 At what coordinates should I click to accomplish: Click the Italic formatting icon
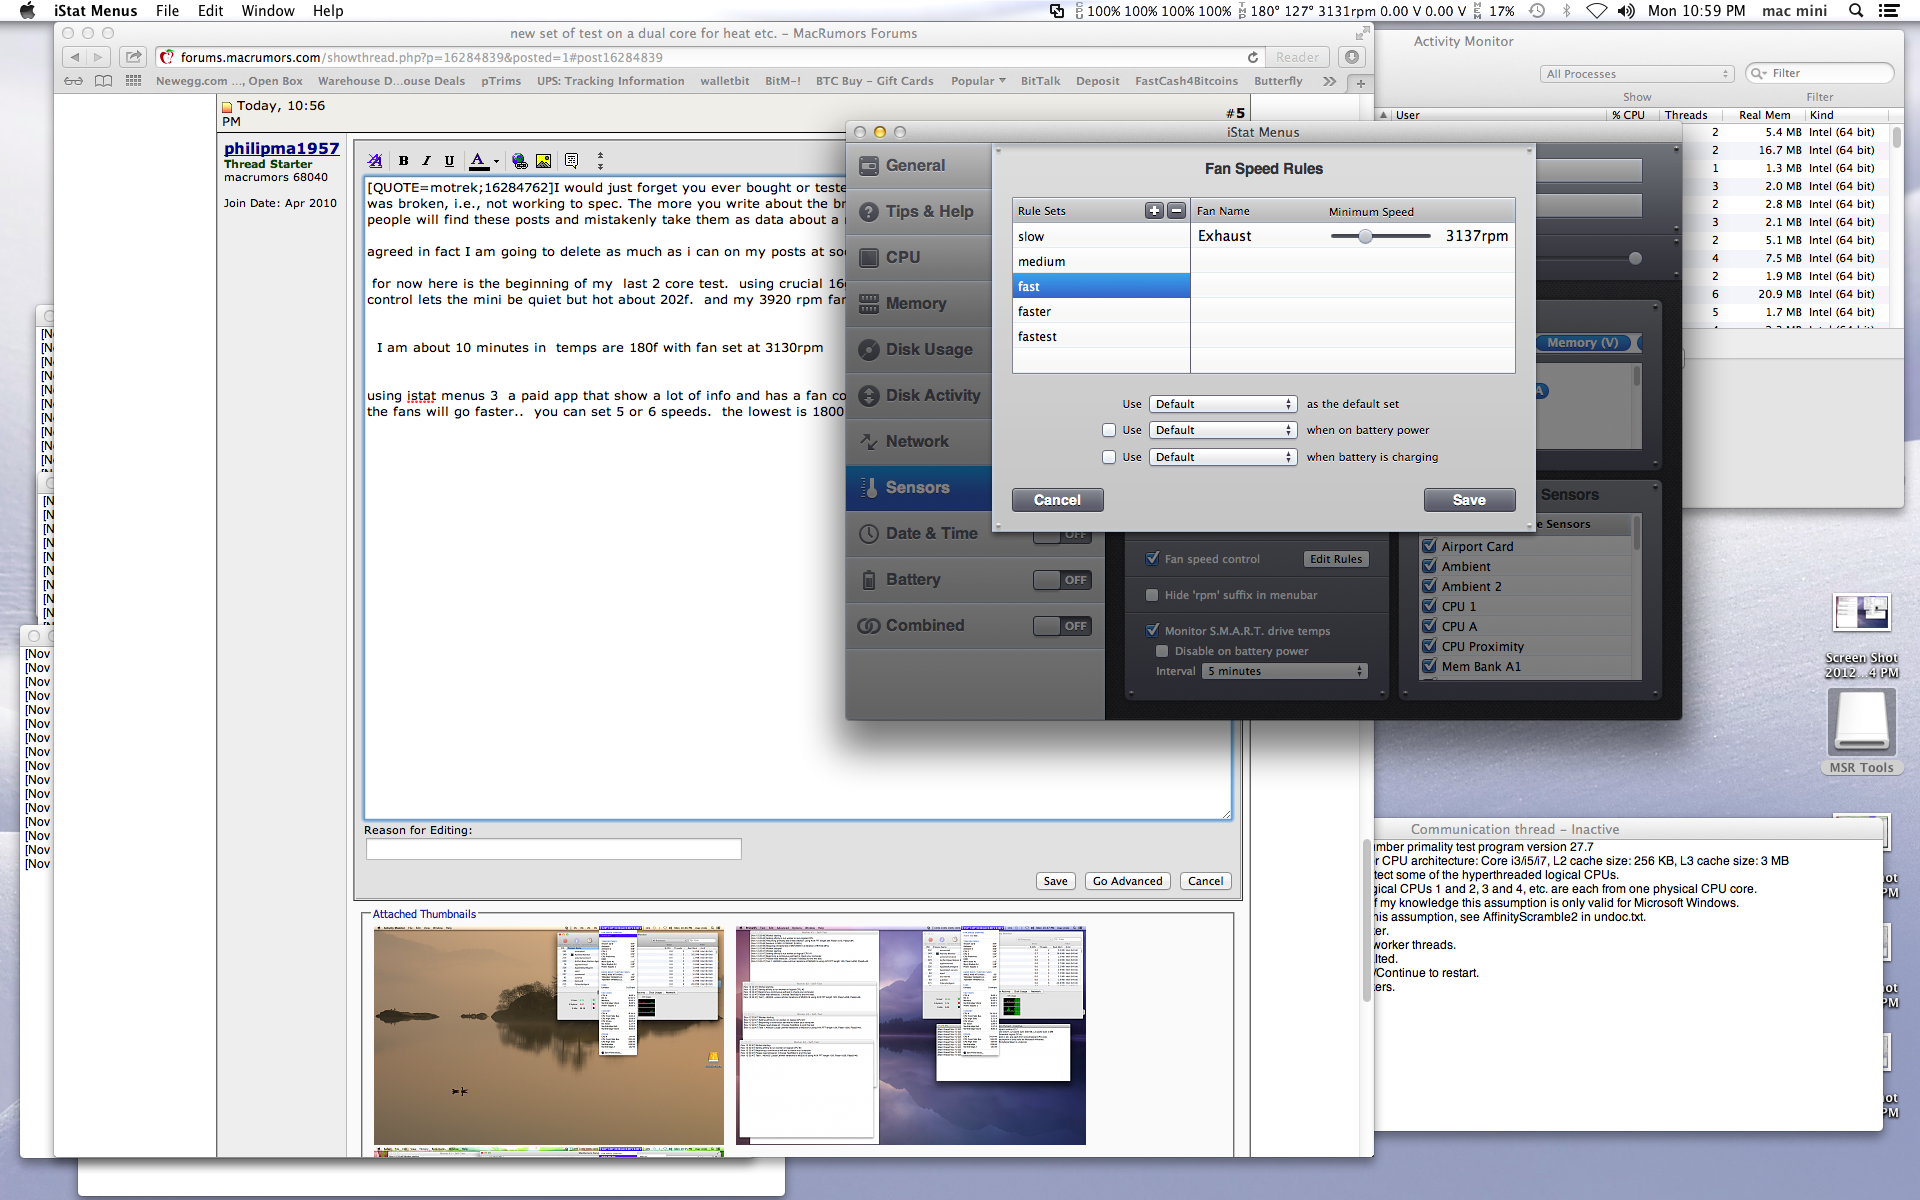(x=426, y=160)
